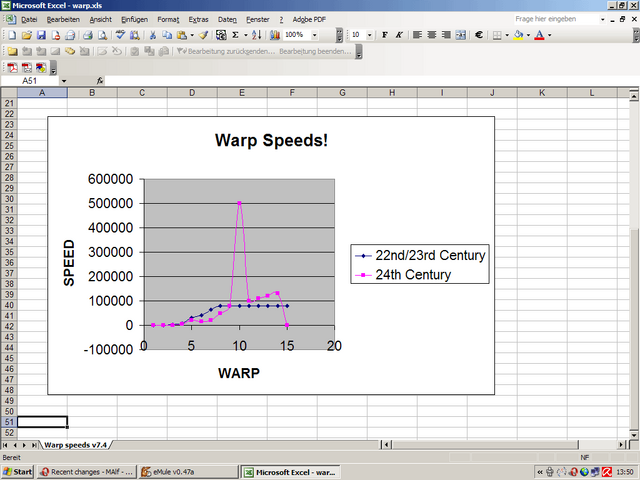Viewport: 640px width, 480px height.
Task: Open the Format menu
Action: pos(168,19)
